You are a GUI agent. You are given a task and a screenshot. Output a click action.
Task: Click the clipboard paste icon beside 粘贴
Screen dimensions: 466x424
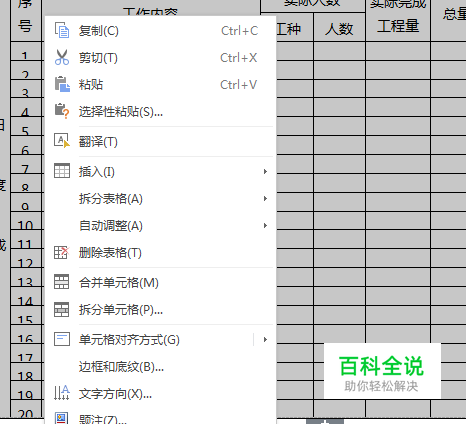tap(62, 84)
